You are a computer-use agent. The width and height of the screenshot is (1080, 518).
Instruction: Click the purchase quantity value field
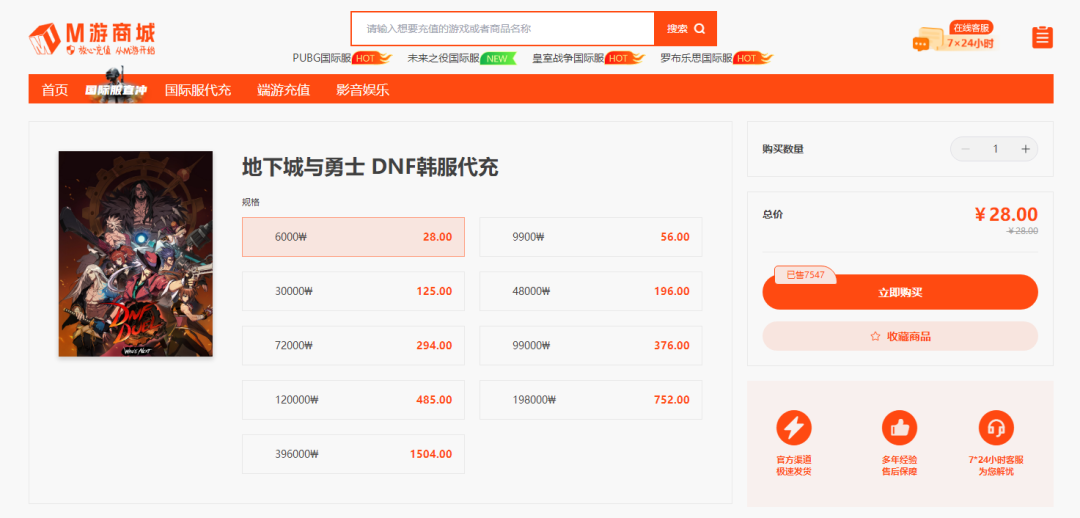[x=995, y=149]
